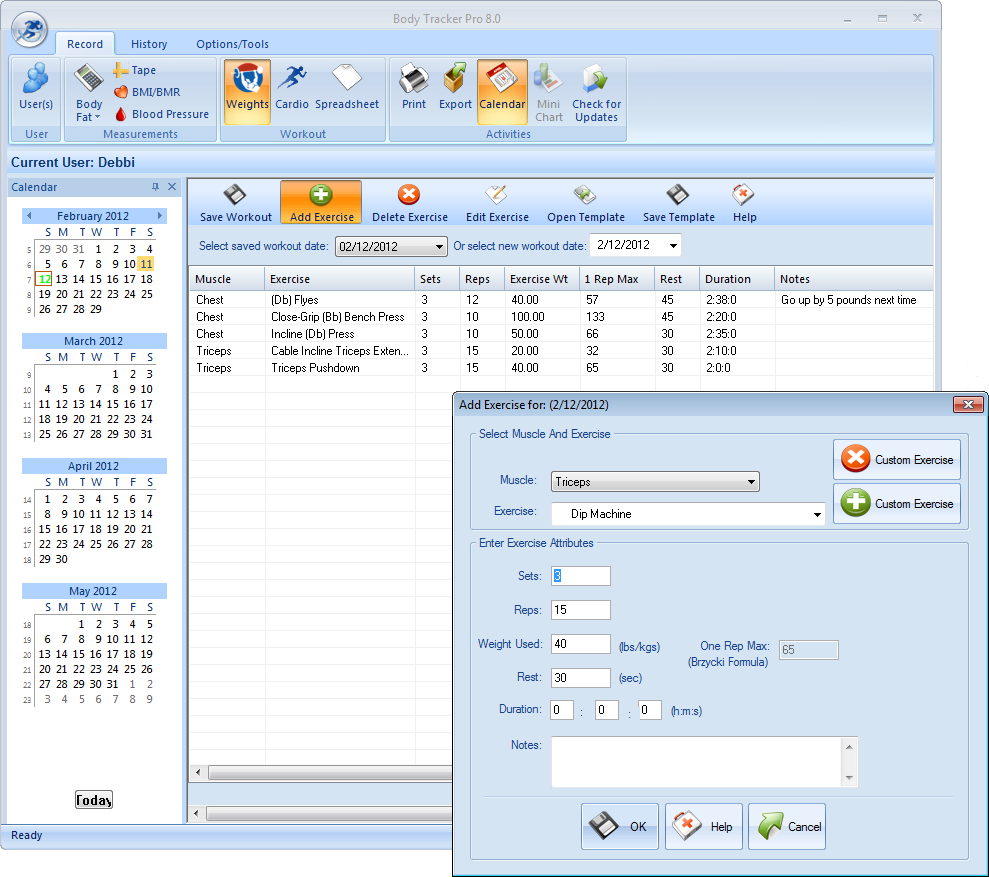
Task: Go to the previous month in calendar
Action: click(x=29, y=216)
